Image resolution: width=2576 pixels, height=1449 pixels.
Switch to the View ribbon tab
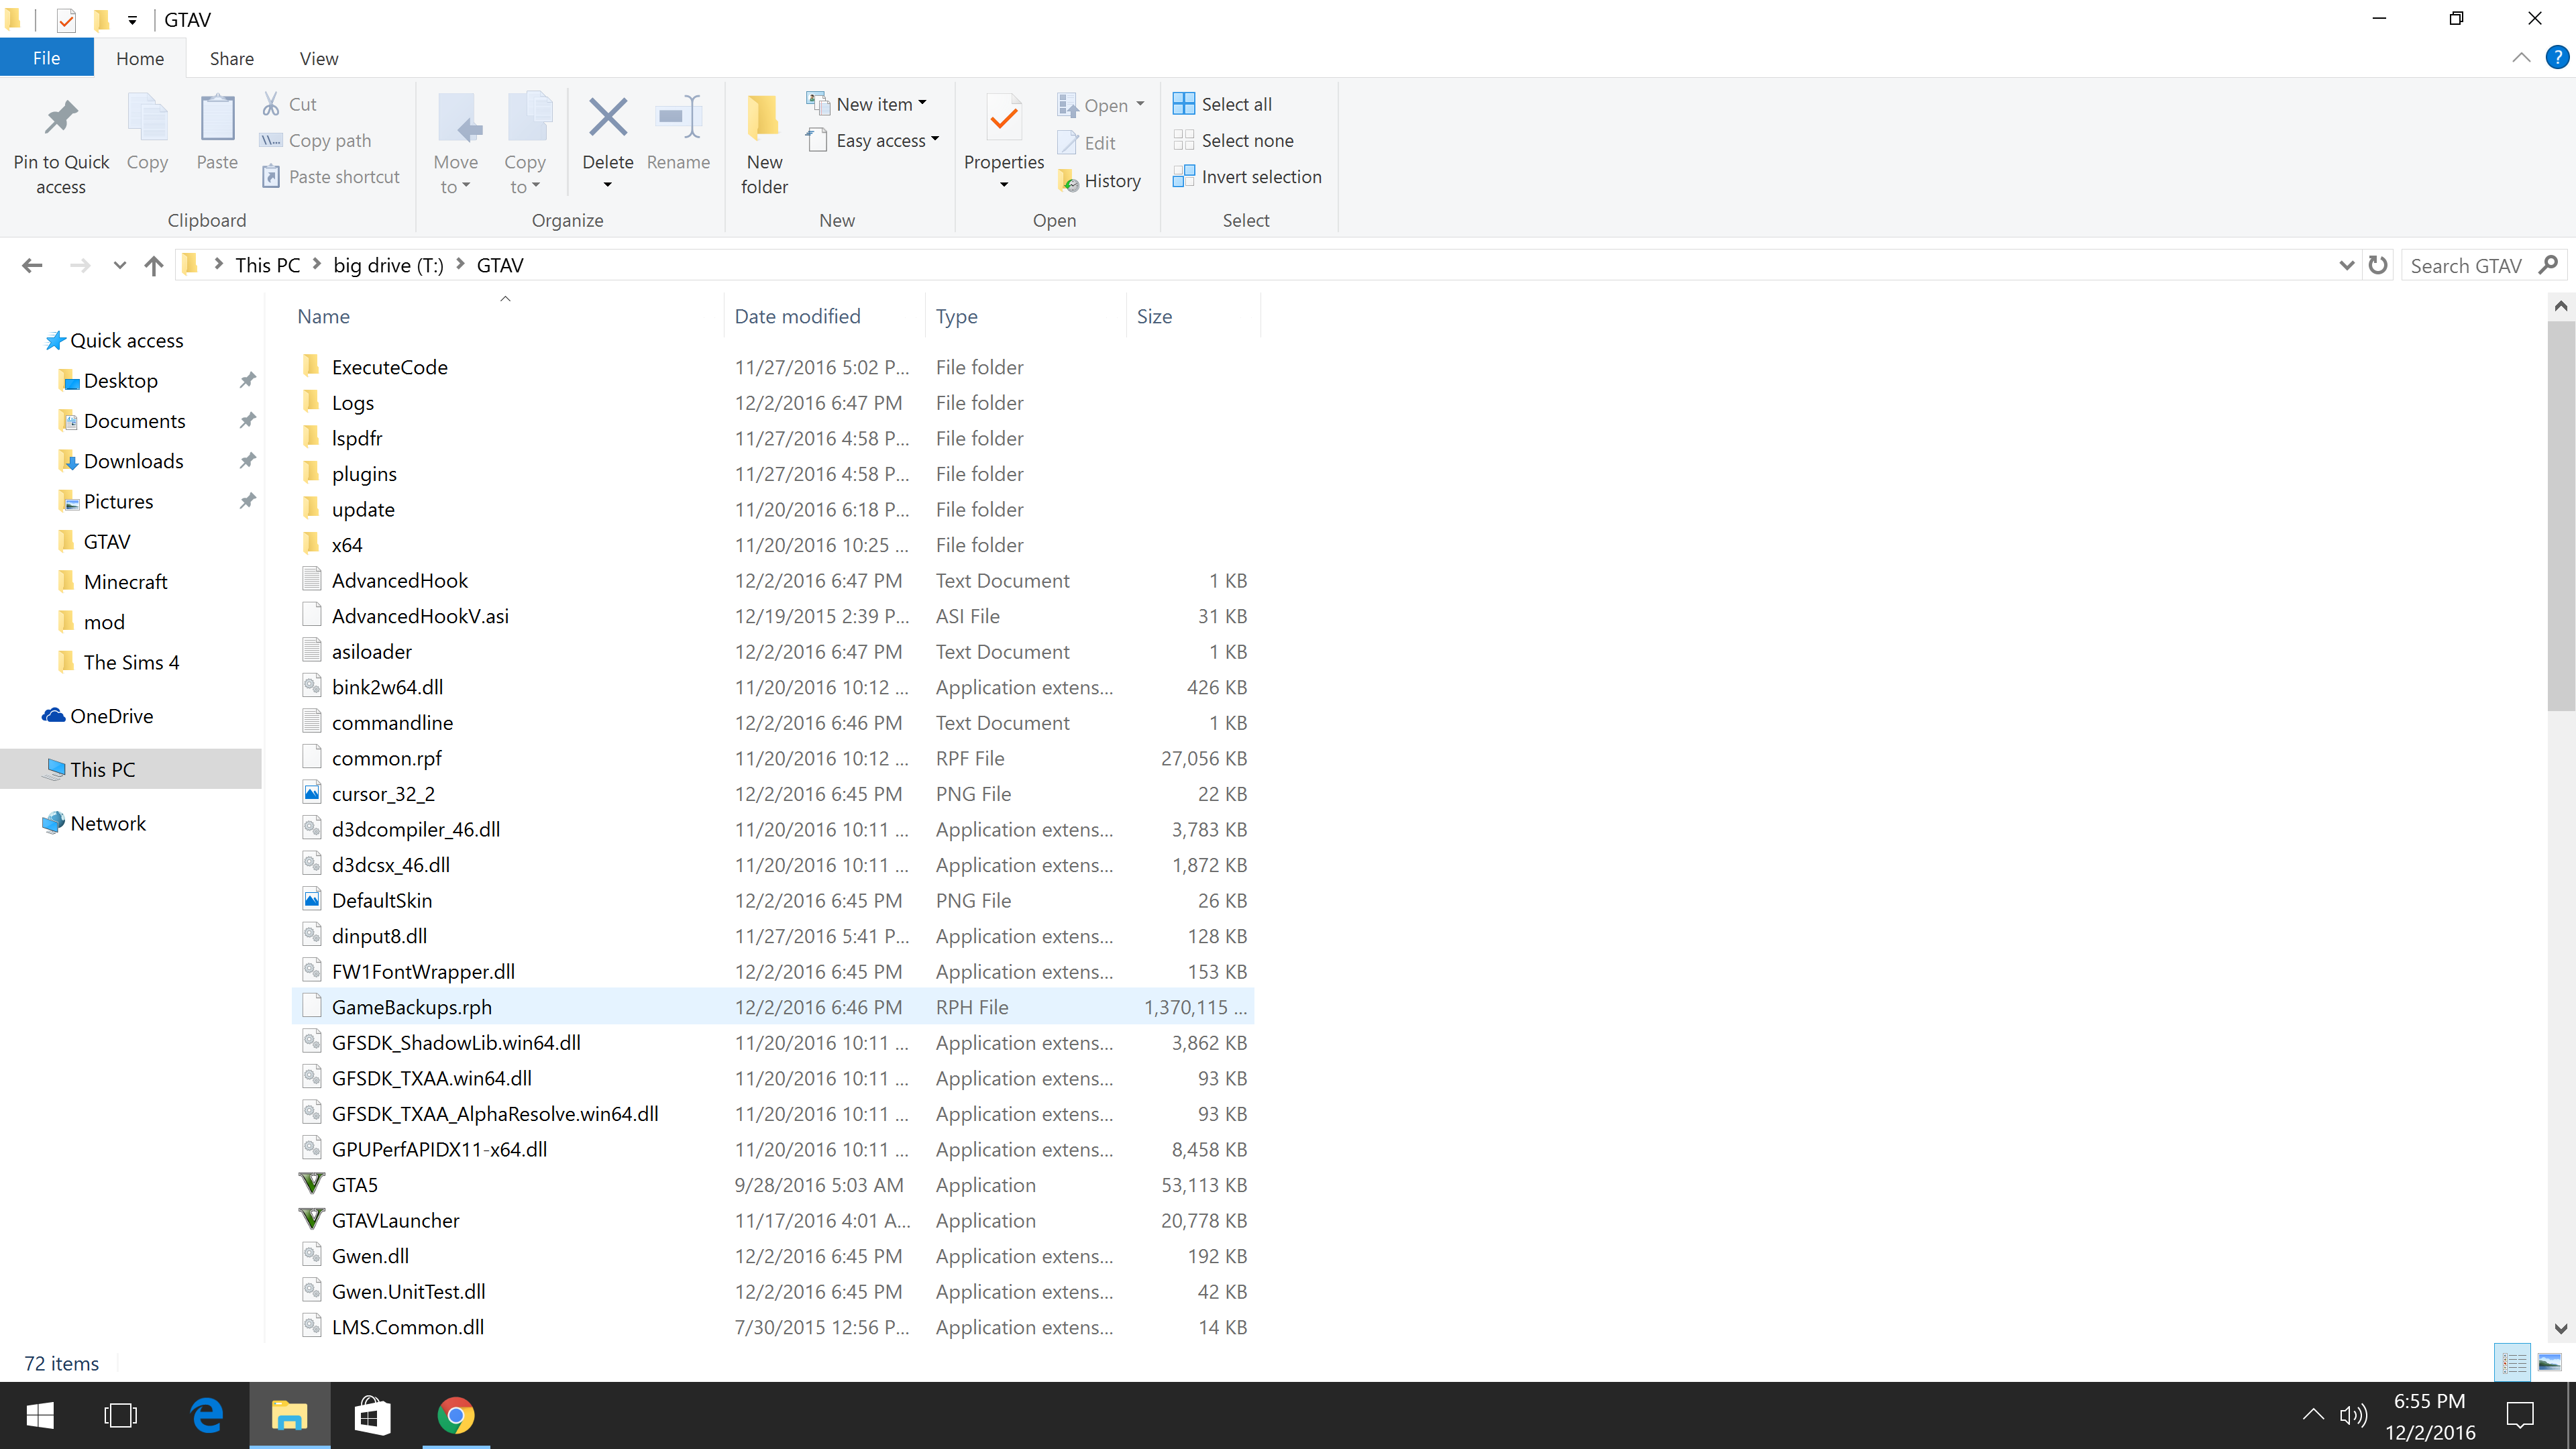click(x=318, y=58)
